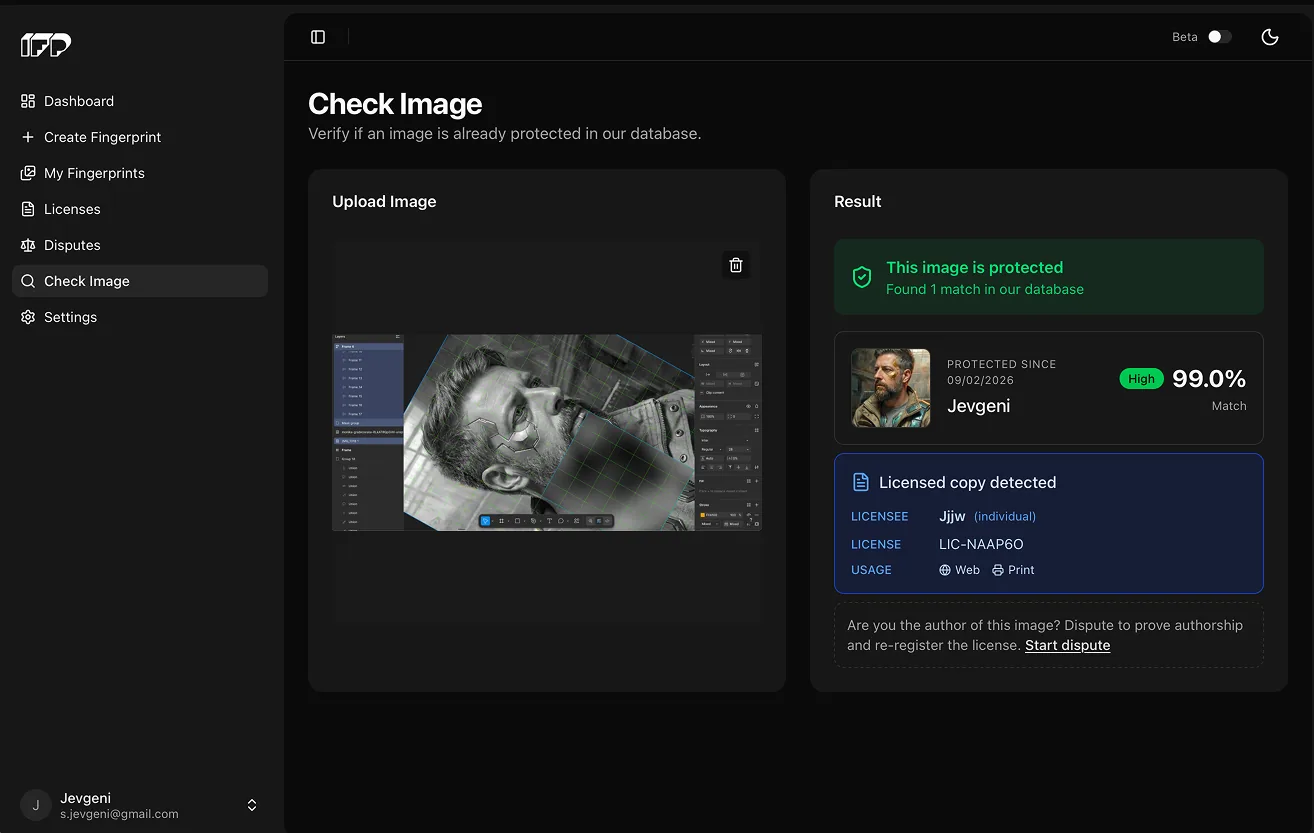Click the Result panel title

[x=858, y=201]
